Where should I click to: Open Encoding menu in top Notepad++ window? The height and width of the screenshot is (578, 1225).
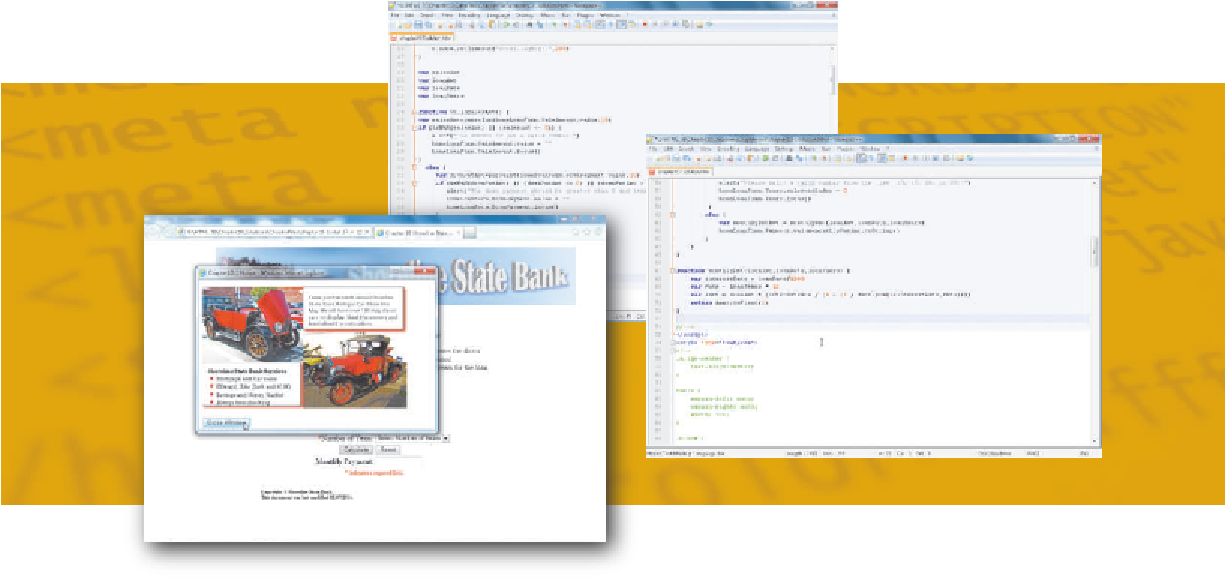(469, 15)
